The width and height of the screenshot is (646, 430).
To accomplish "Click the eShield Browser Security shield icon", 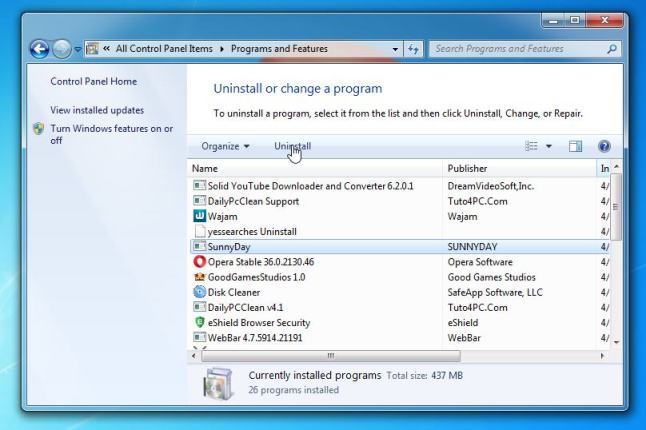I will 199,323.
